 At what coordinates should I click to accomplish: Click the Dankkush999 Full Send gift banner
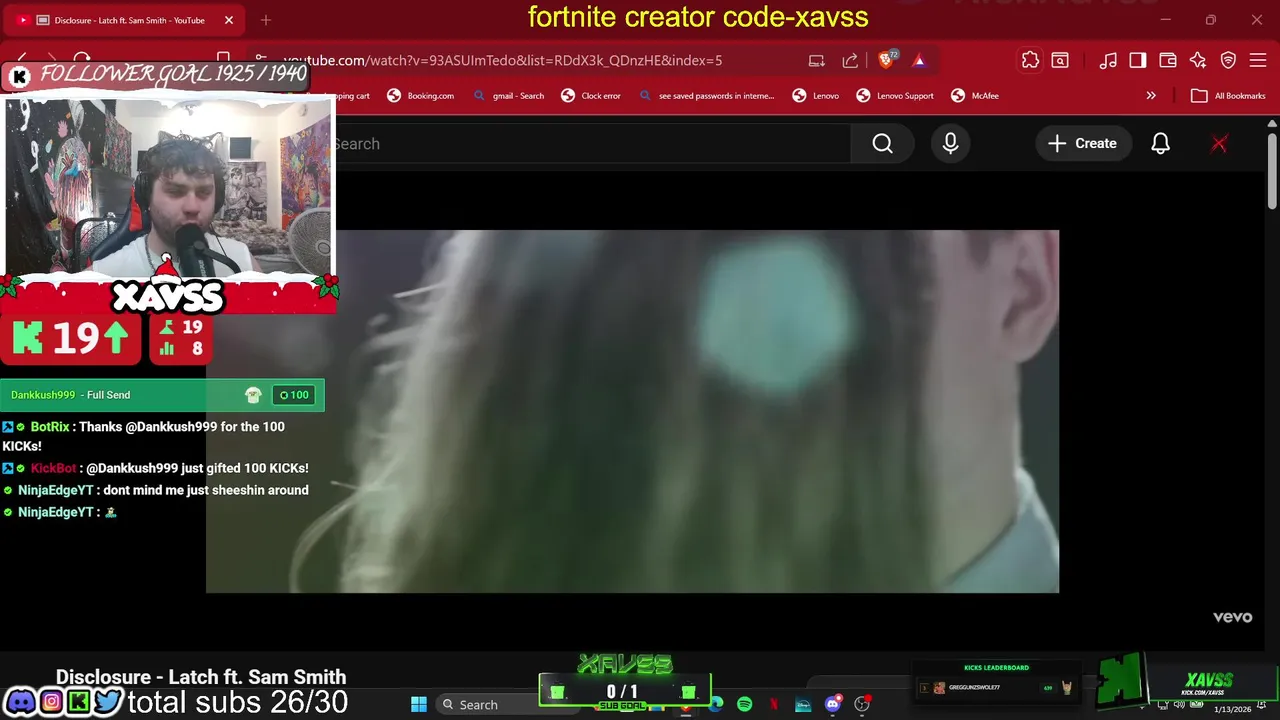point(162,395)
